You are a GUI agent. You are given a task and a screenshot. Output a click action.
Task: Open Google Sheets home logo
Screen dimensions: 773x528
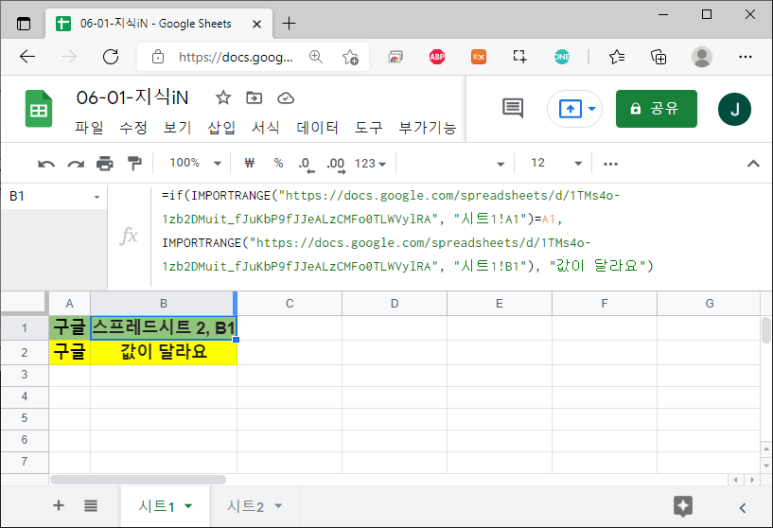pos(38,109)
